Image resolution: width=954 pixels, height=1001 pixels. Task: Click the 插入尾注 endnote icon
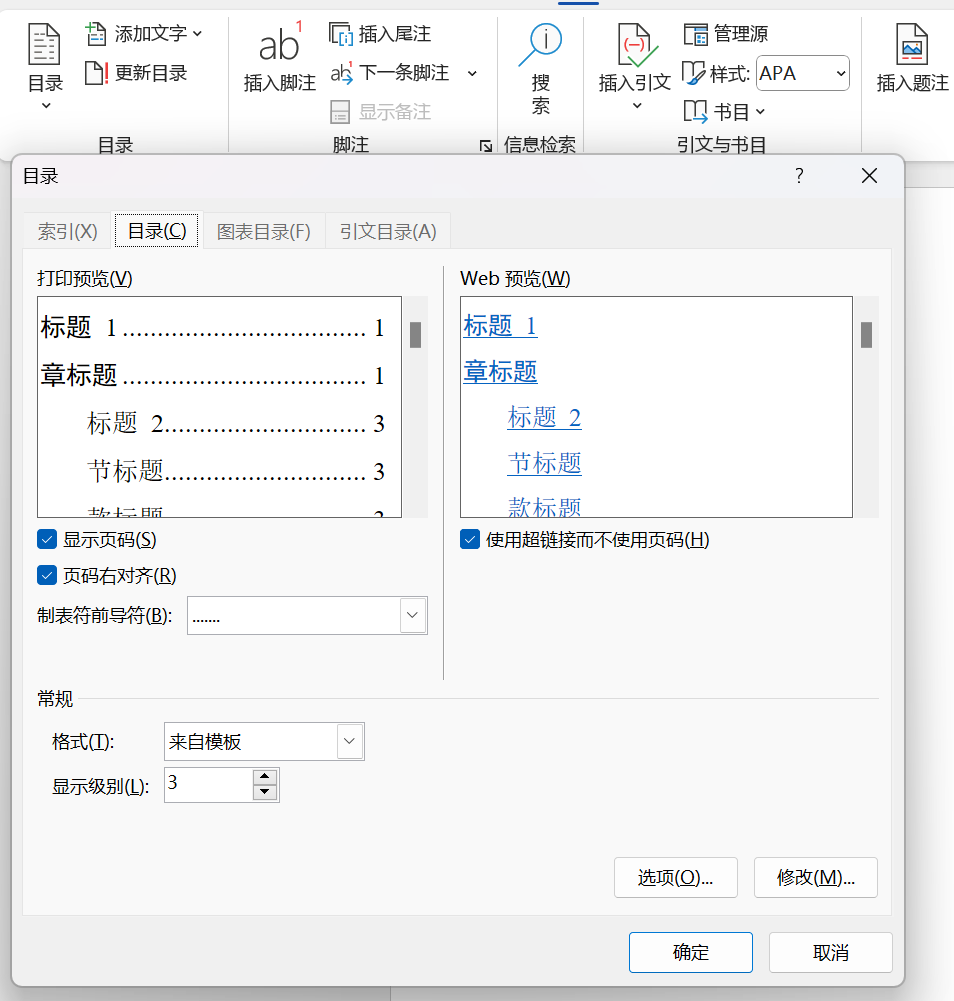[342, 34]
